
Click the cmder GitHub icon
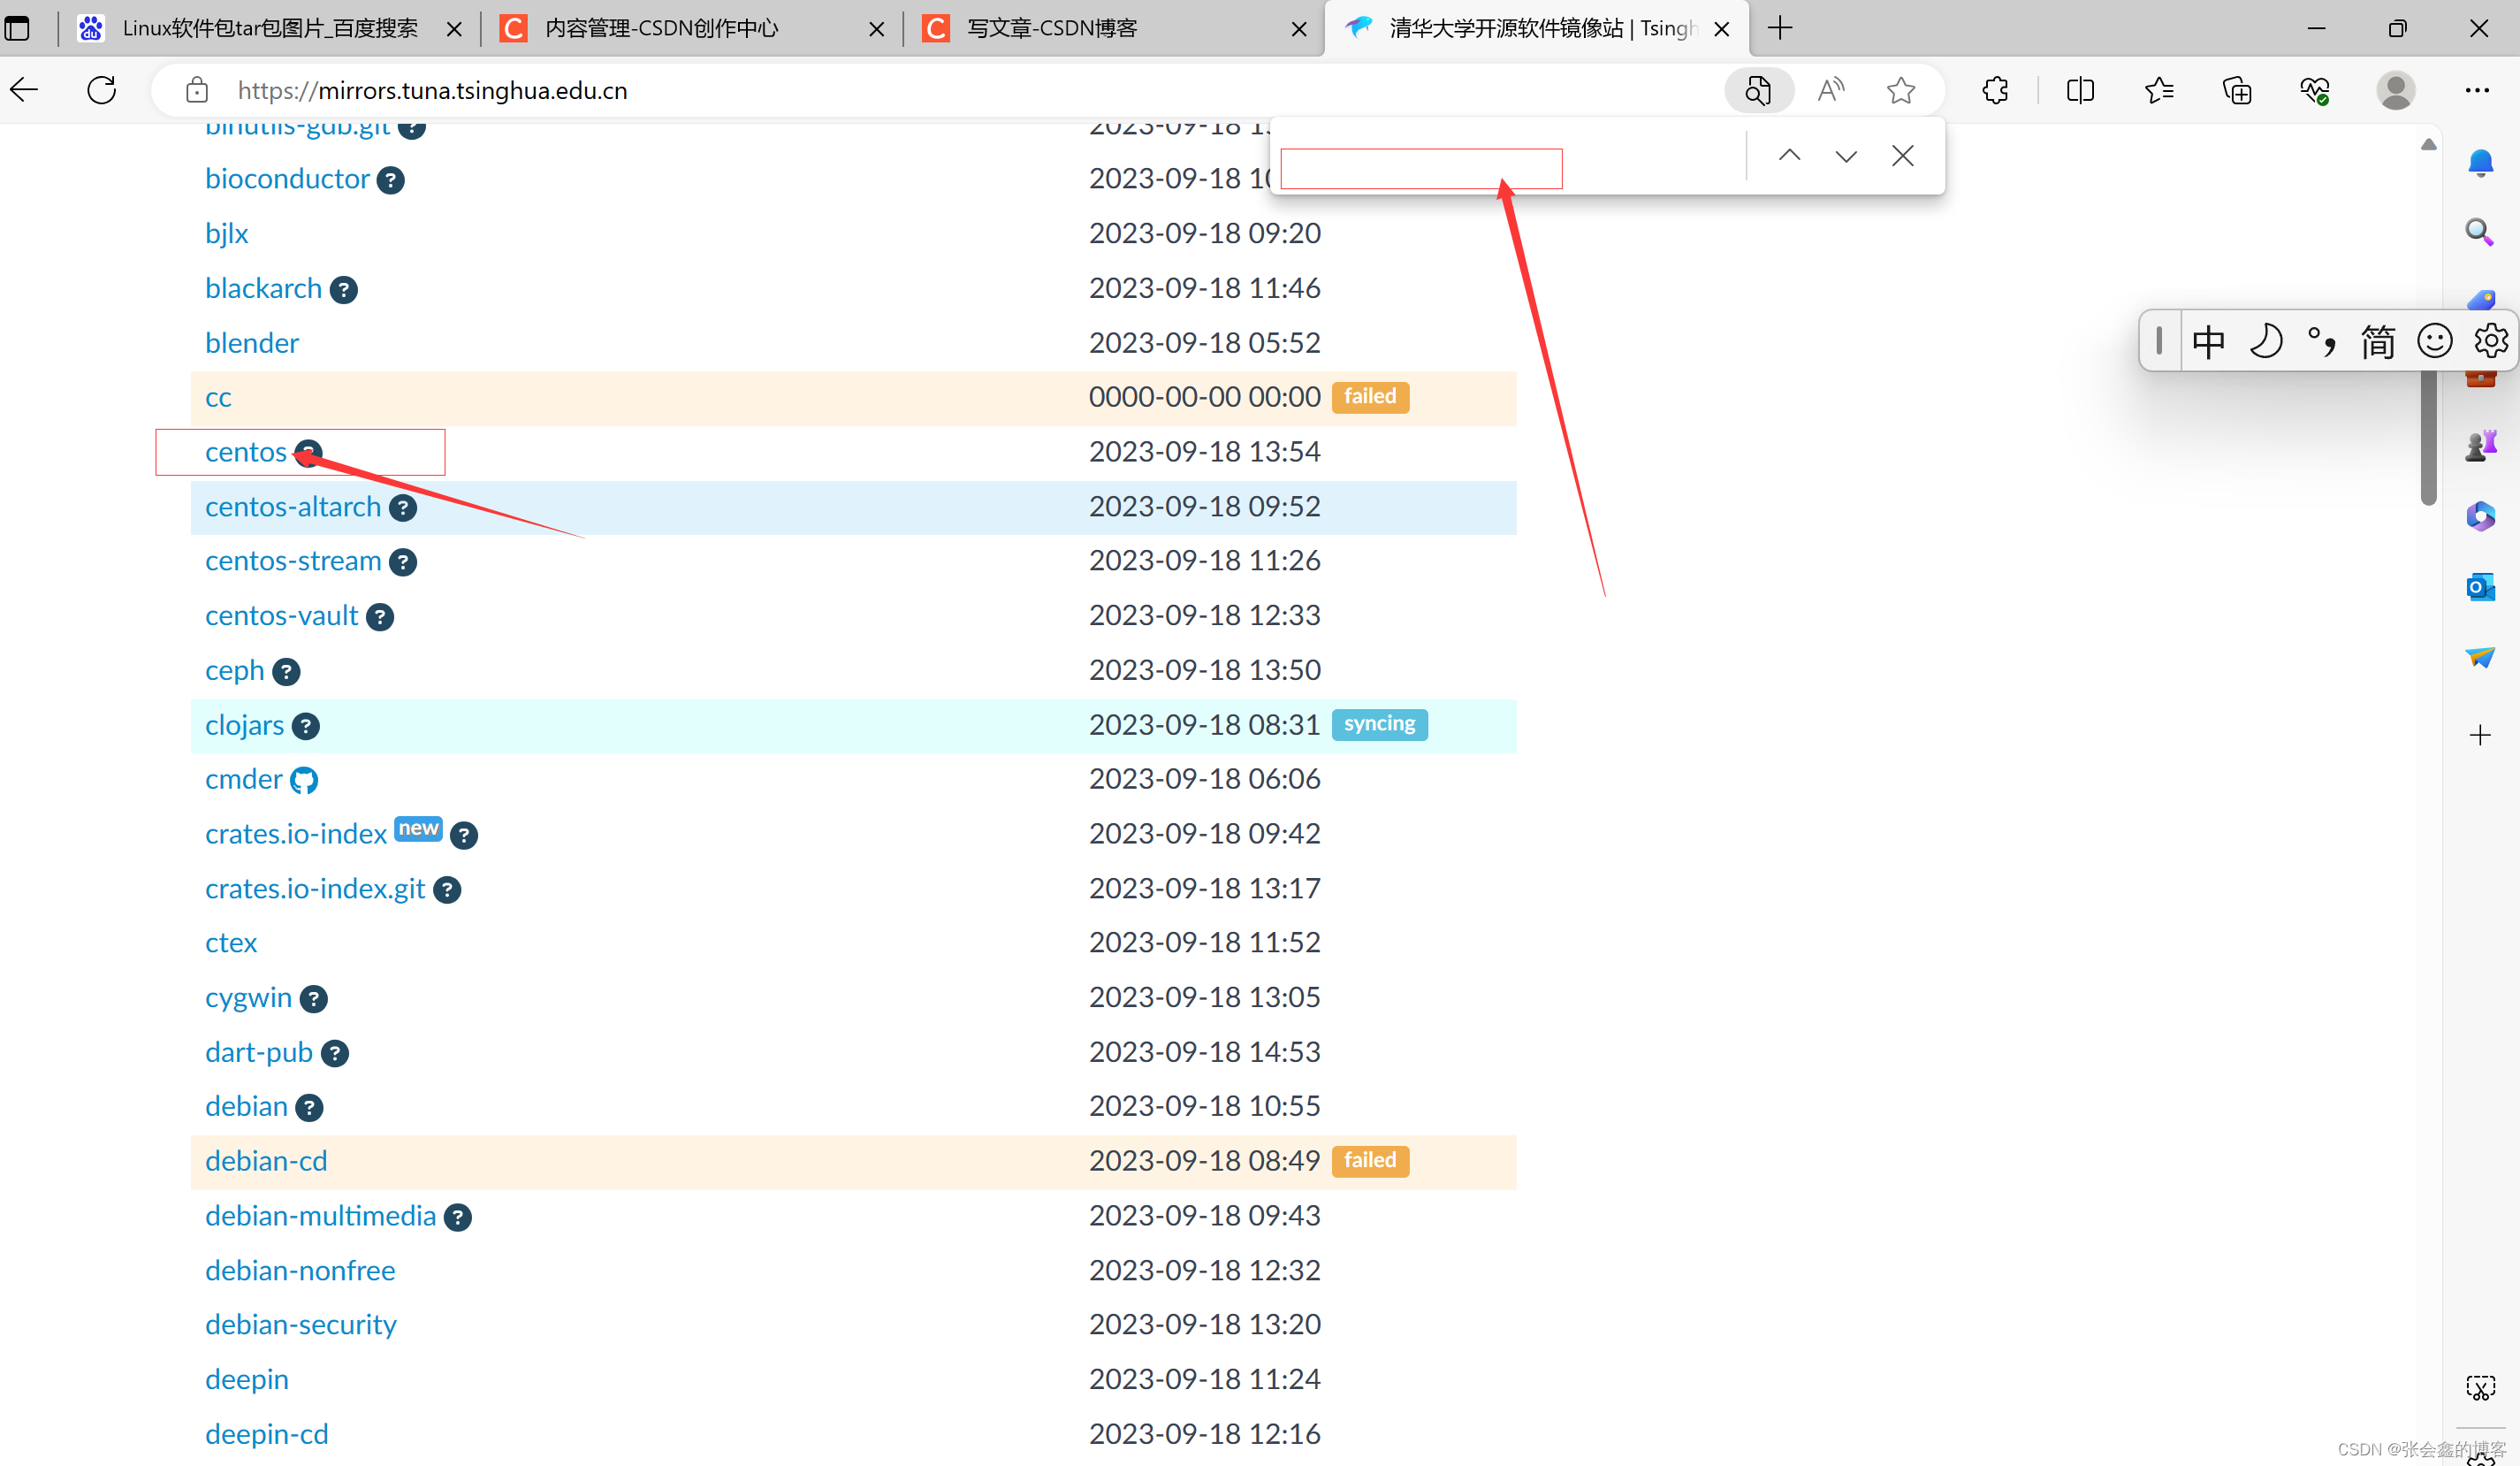[304, 780]
